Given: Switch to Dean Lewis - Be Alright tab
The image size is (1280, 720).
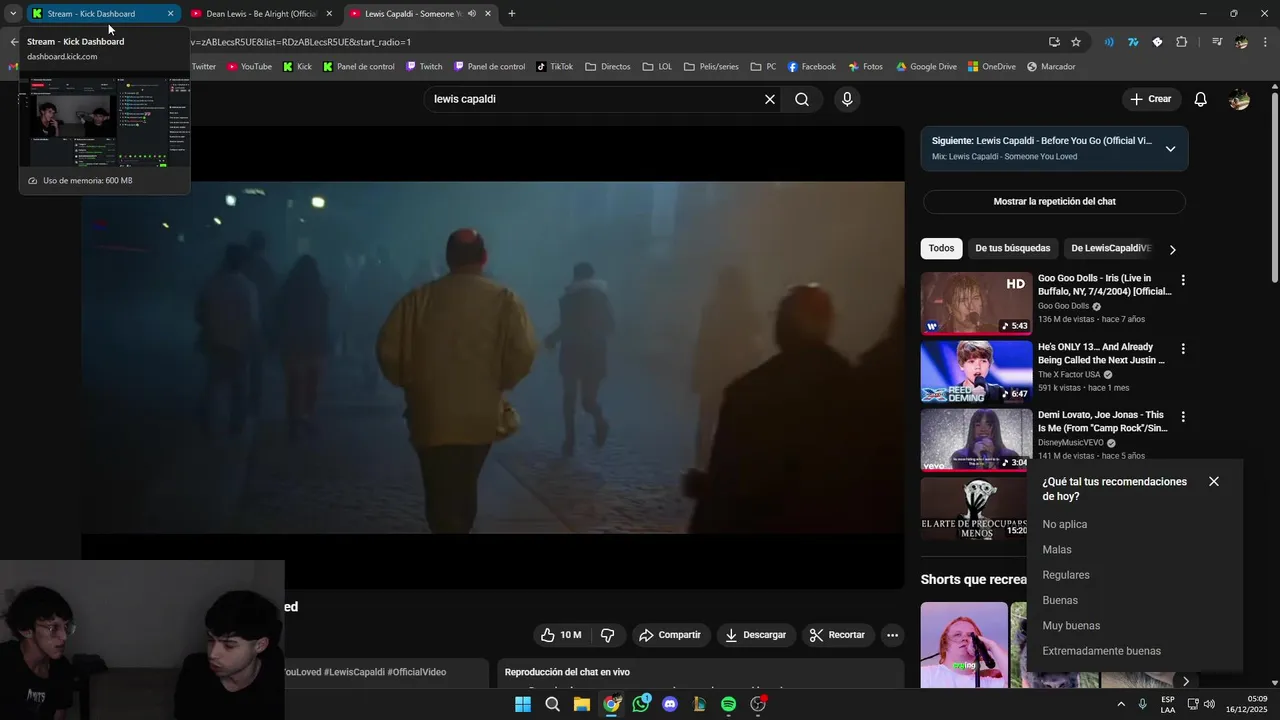Looking at the screenshot, I should coord(262,14).
